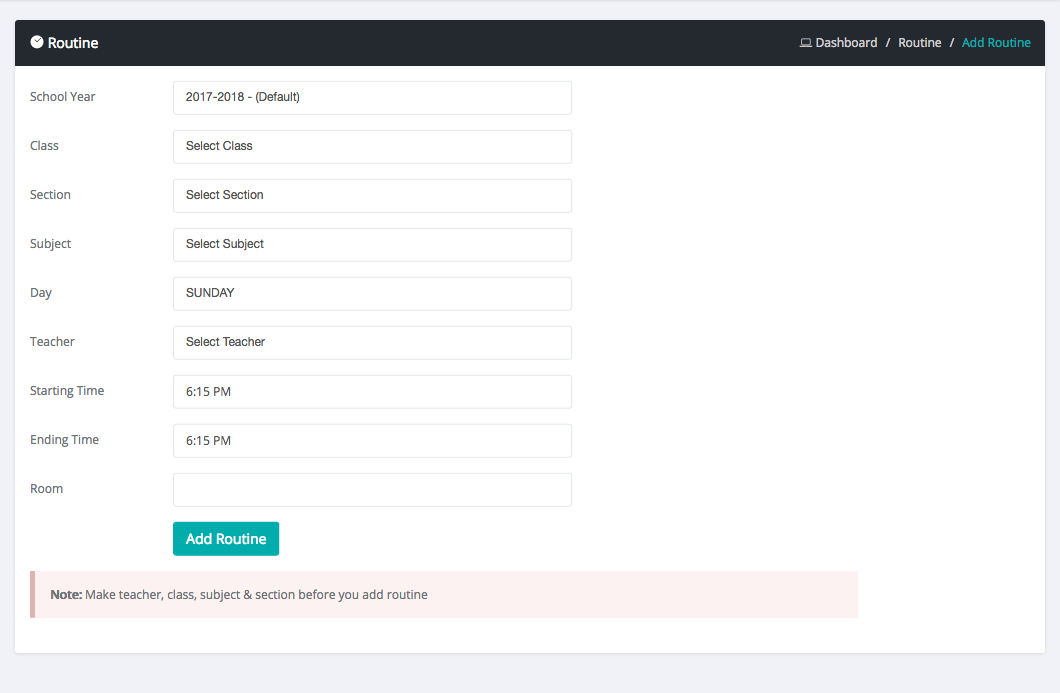Image resolution: width=1060 pixels, height=693 pixels.
Task: Click the Starting Time field
Action: 372,392
